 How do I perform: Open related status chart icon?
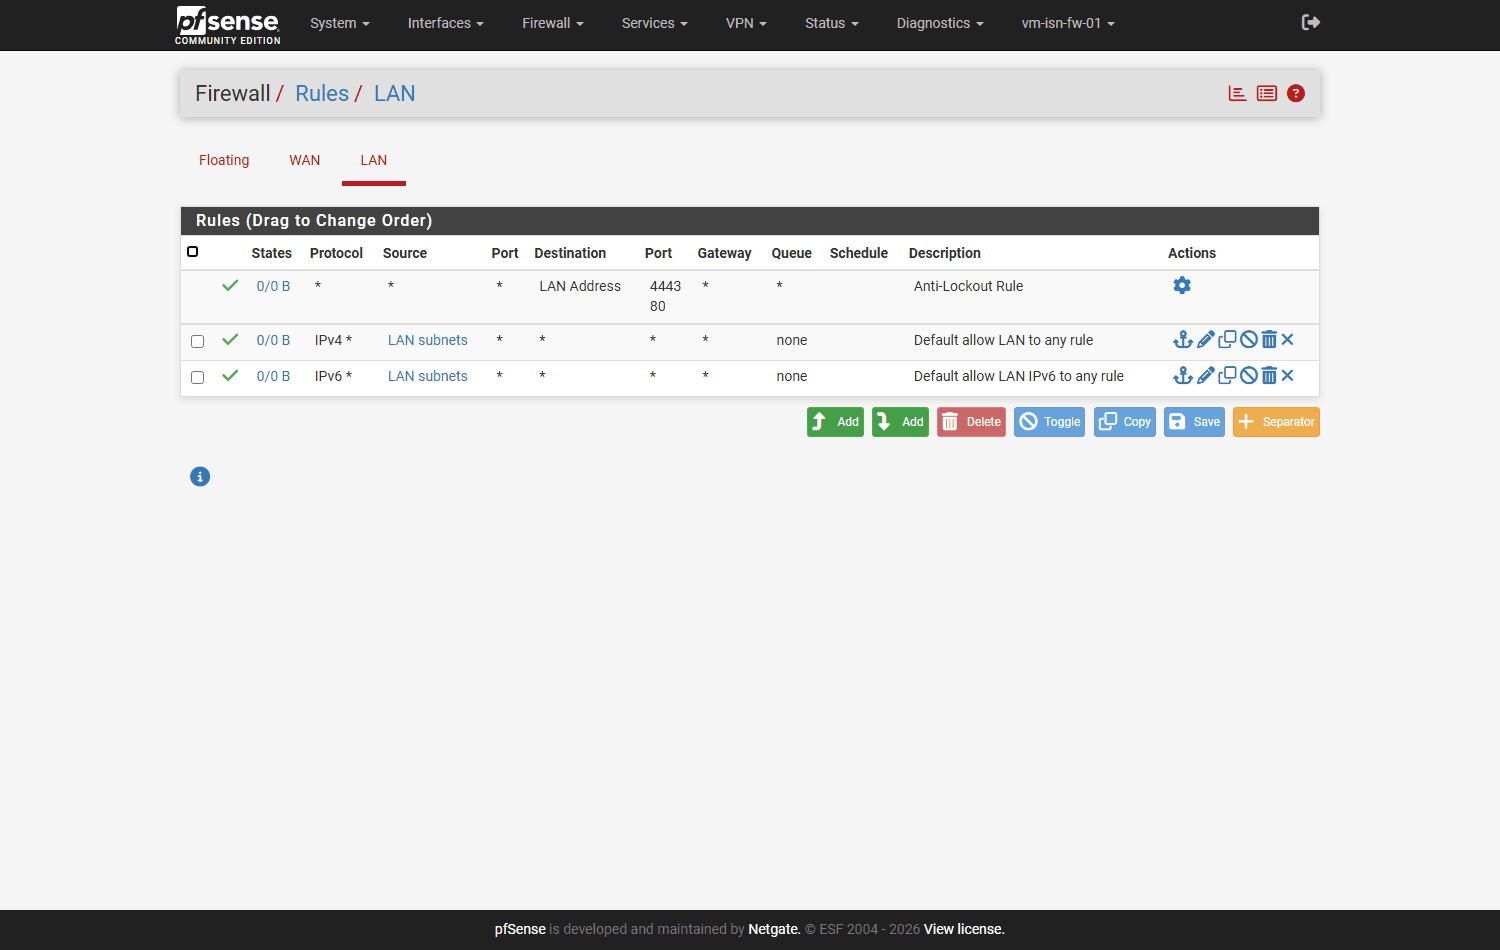pos(1237,93)
